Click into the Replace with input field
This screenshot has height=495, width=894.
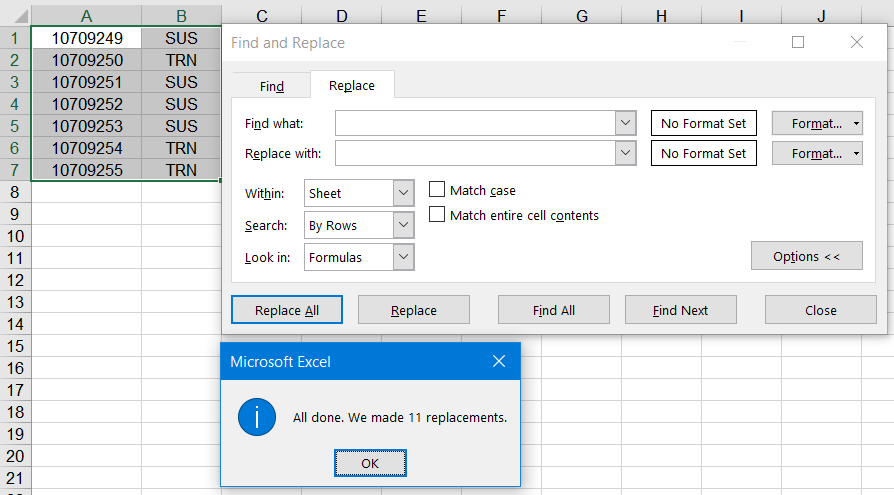476,153
